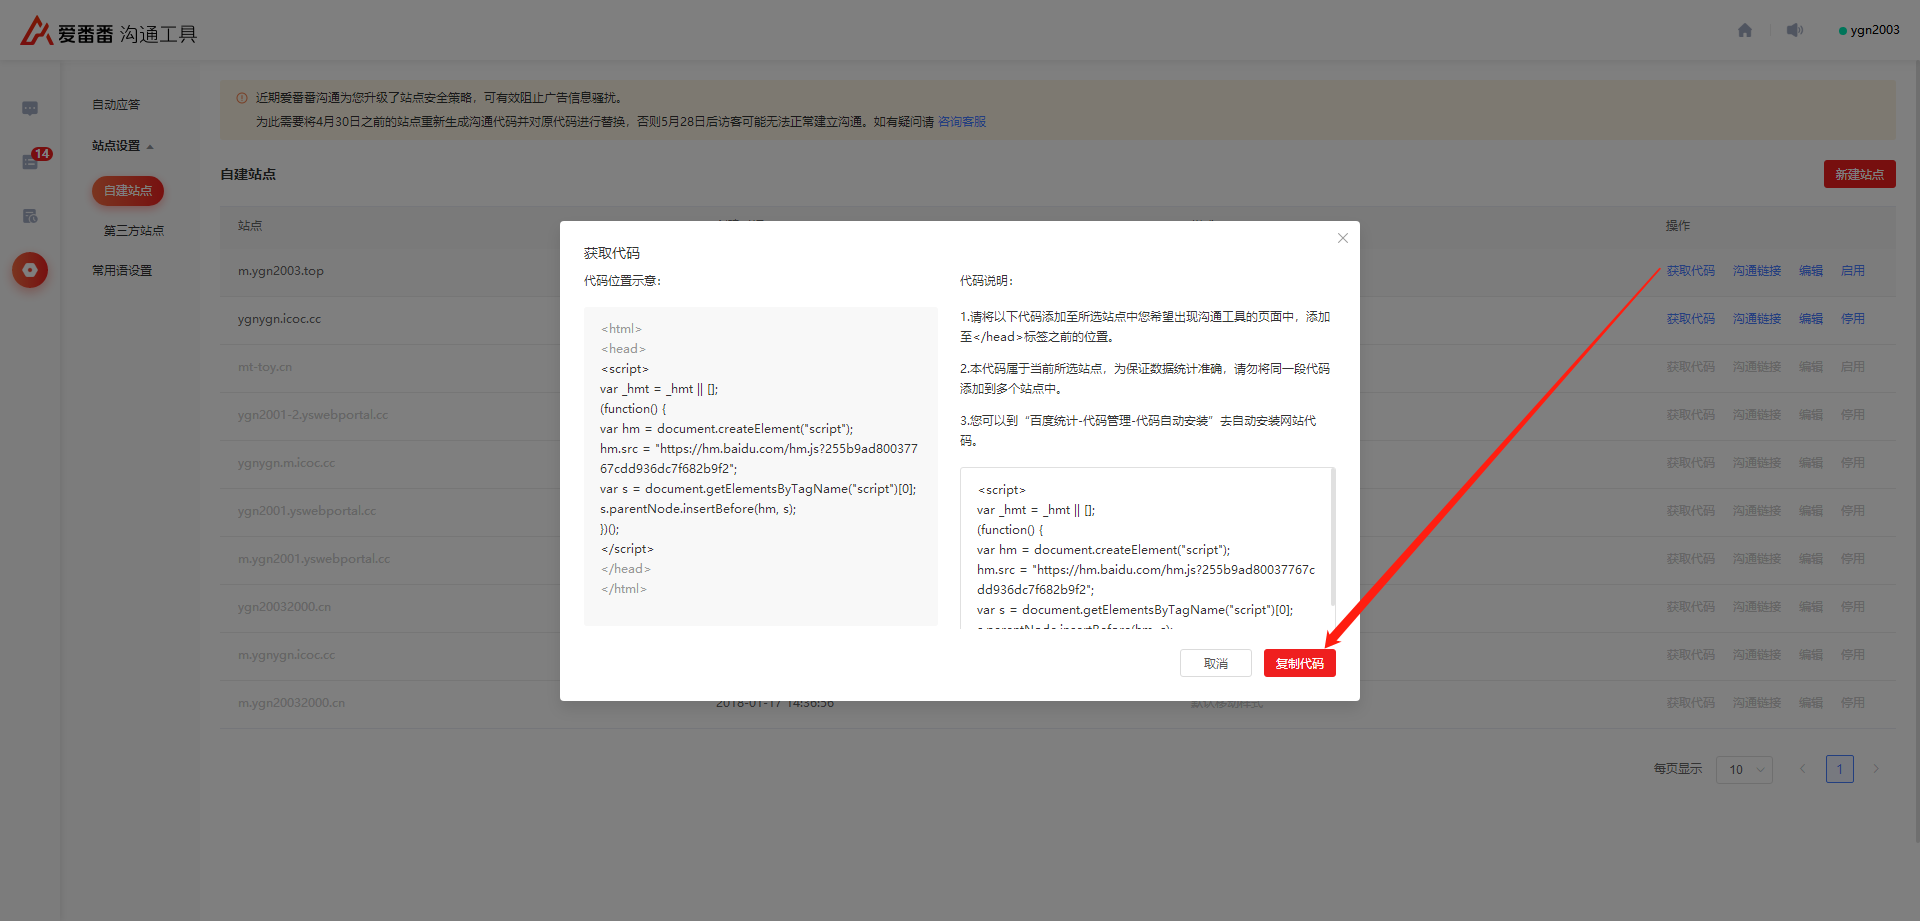Image resolution: width=1920 pixels, height=921 pixels.
Task: Click 启用 for mt-toy.cn row
Action: pos(1853,367)
